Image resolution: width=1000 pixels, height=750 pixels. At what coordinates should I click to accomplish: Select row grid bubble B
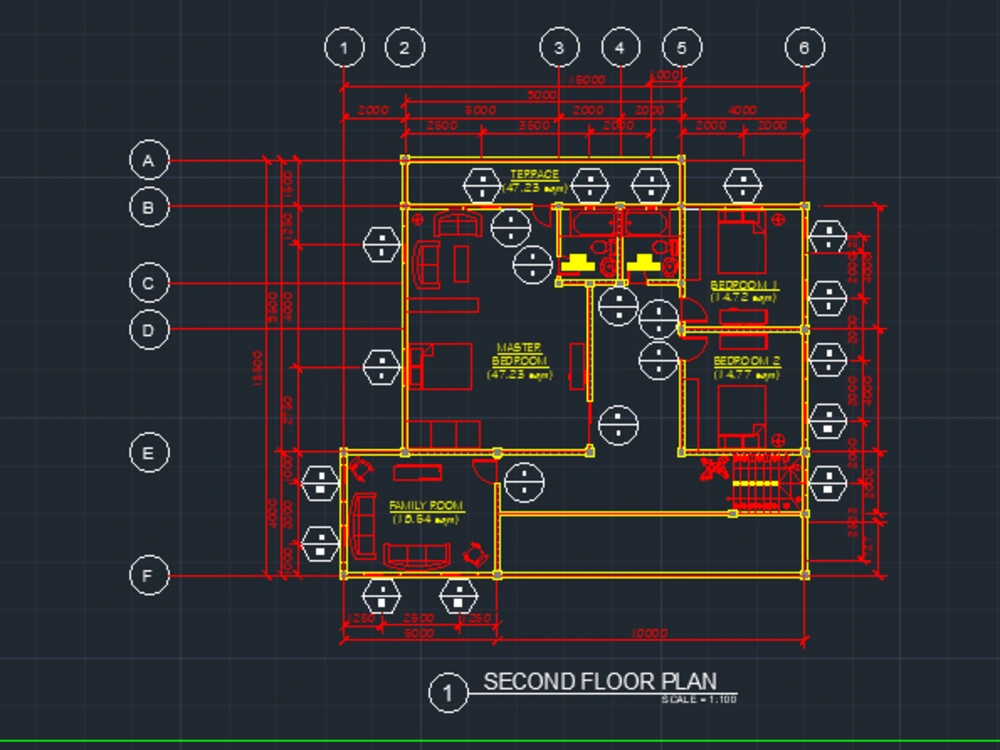click(x=149, y=207)
